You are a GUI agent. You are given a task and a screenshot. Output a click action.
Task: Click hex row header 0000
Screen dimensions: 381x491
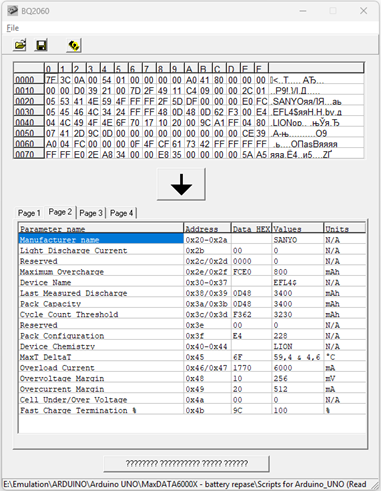click(29, 80)
